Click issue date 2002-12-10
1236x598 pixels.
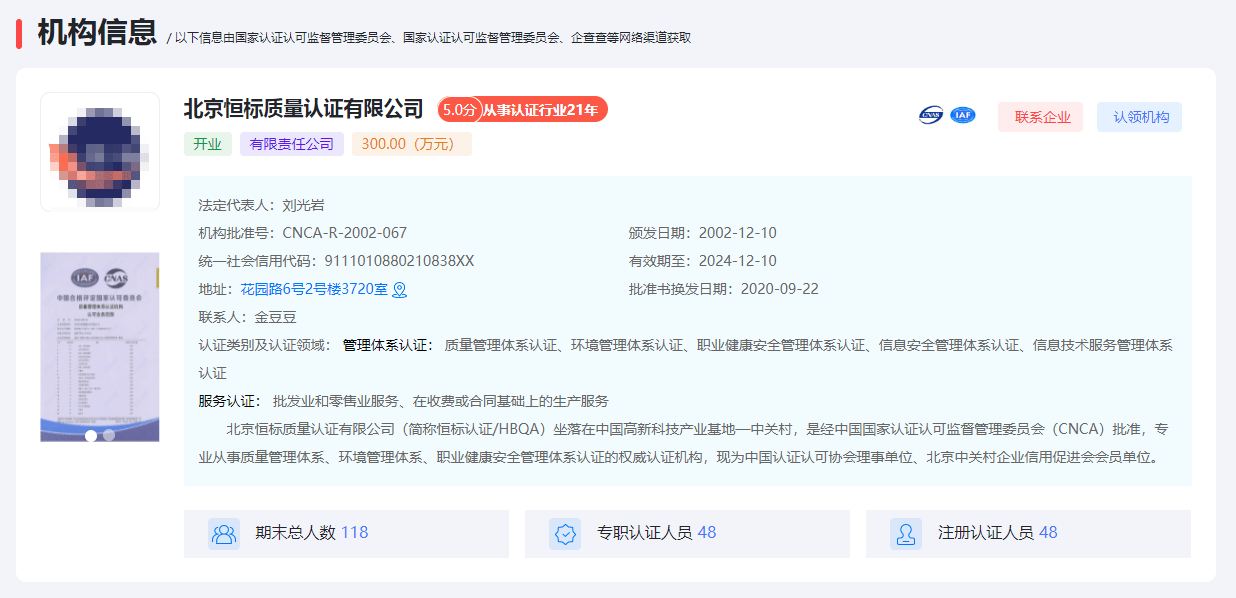[x=738, y=233]
